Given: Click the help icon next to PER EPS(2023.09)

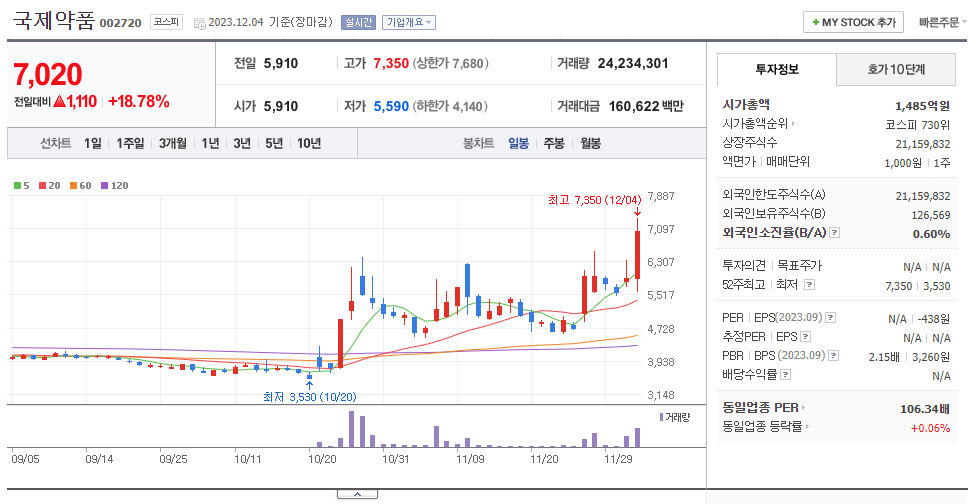Looking at the screenshot, I should [831, 318].
